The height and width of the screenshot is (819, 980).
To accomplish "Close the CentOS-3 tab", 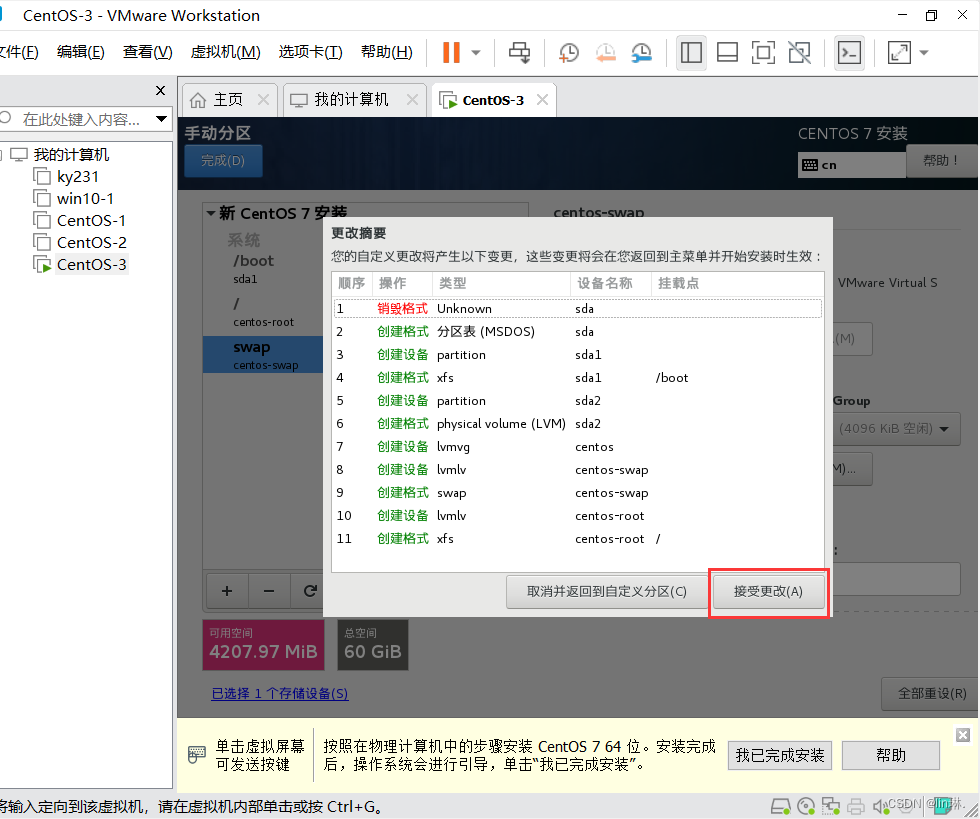I will (x=542, y=99).
